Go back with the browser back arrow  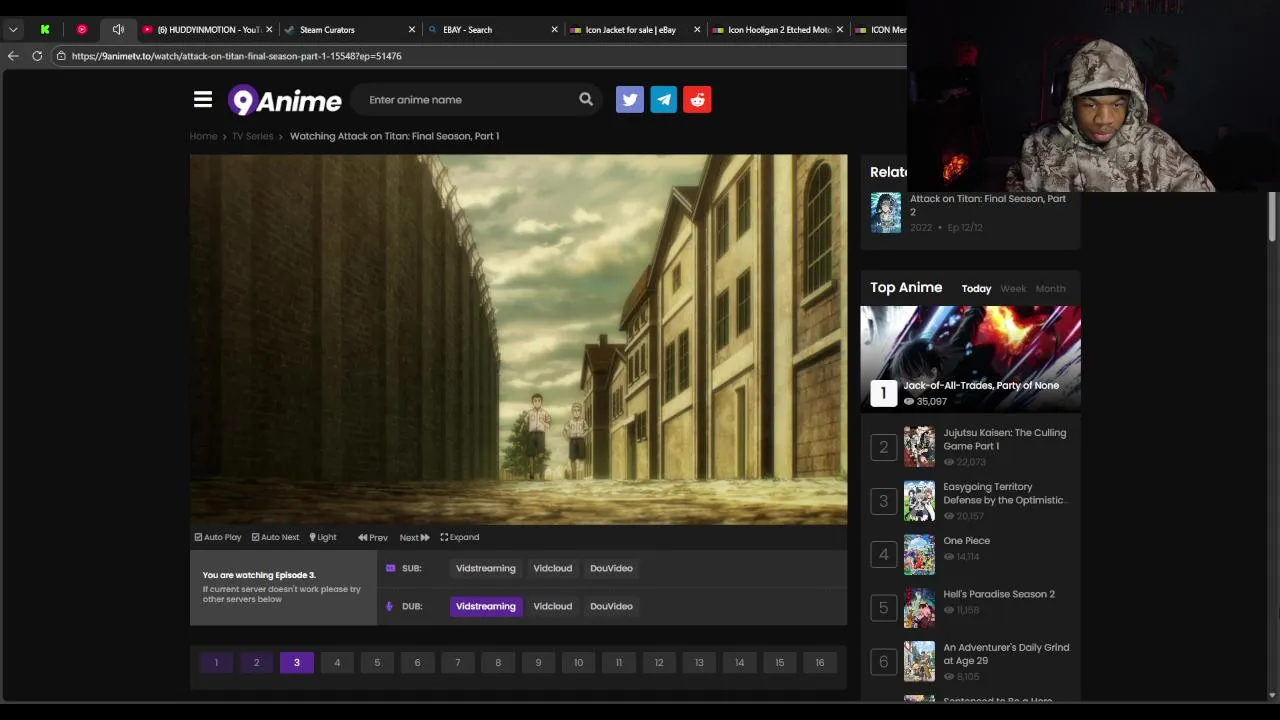13,56
